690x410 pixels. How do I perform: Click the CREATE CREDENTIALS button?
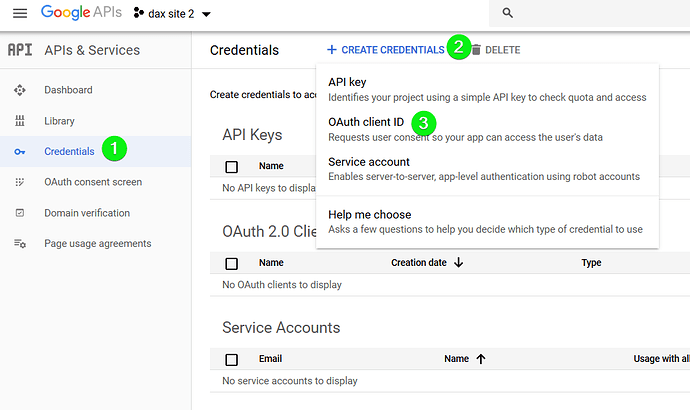(x=385, y=50)
